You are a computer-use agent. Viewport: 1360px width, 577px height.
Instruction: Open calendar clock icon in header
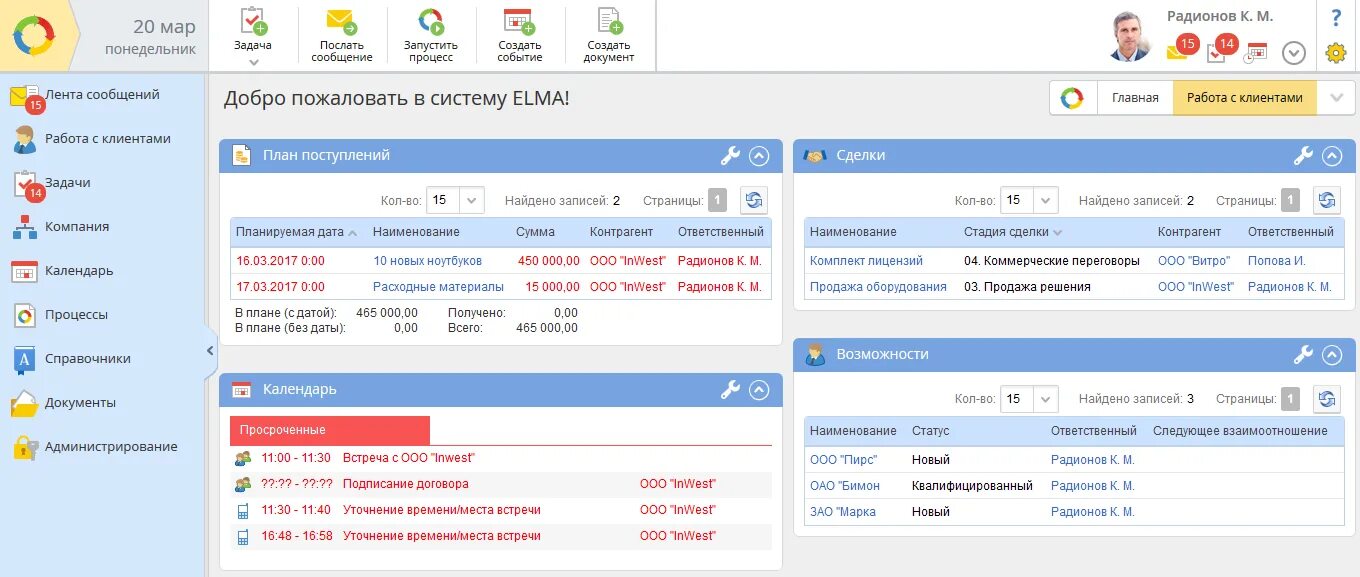click(1255, 52)
